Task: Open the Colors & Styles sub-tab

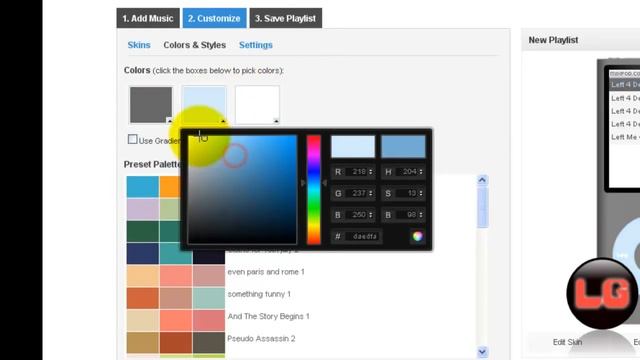Action: (194, 45)
